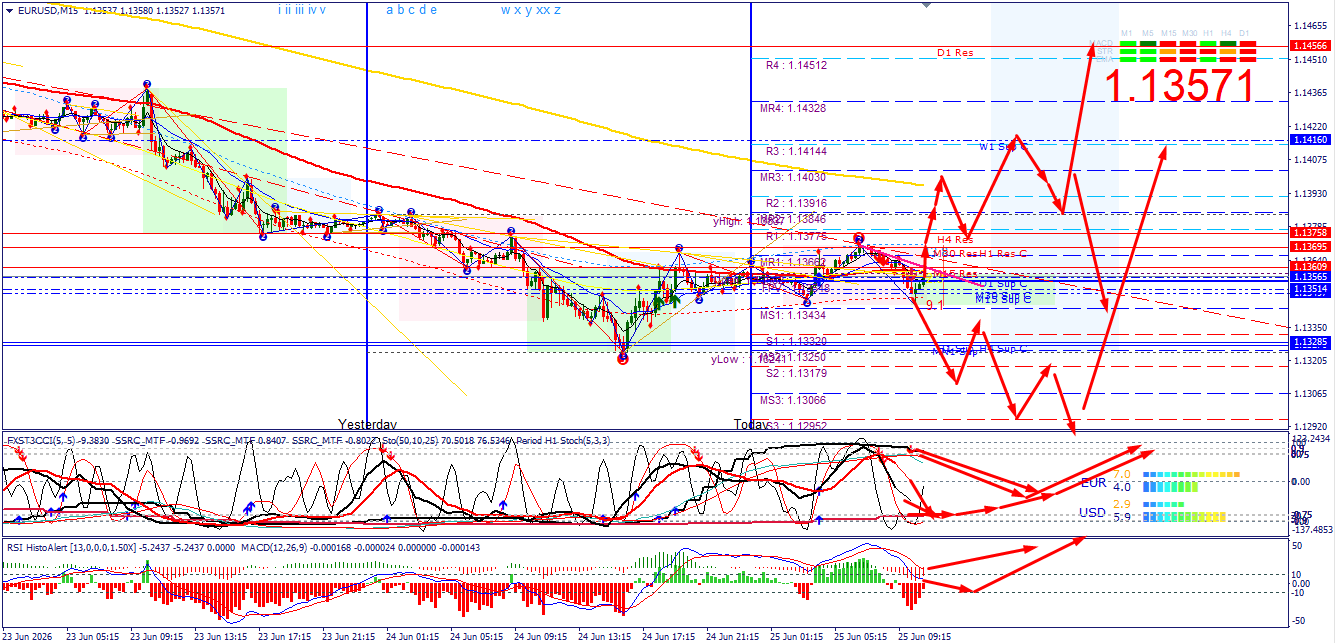Select the 'w x y xx z' wave label
1335x643 pixels.
point(530,10)
